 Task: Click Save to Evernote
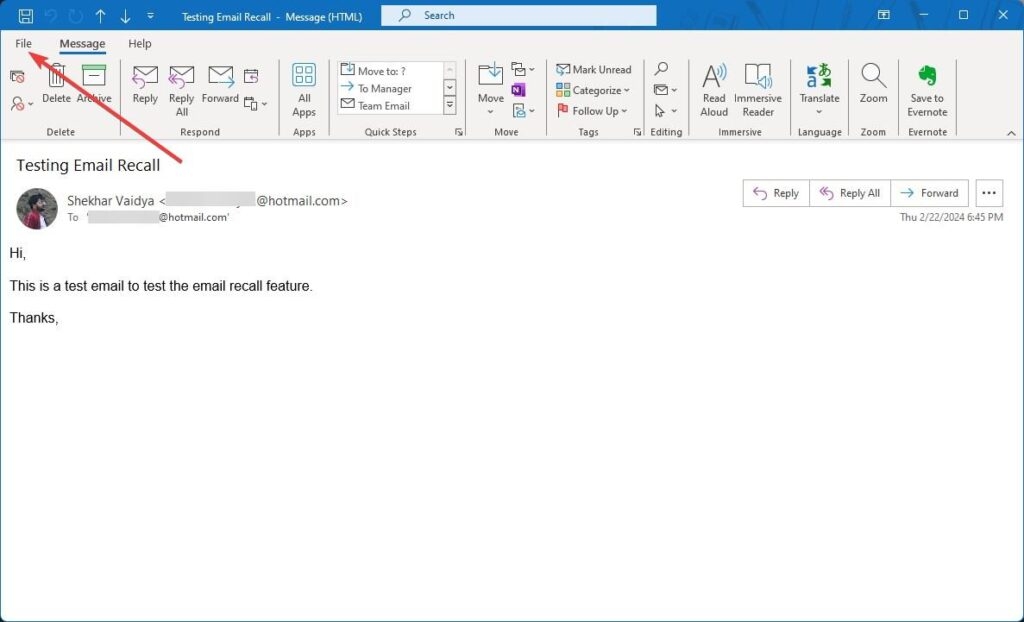(927, 90)
